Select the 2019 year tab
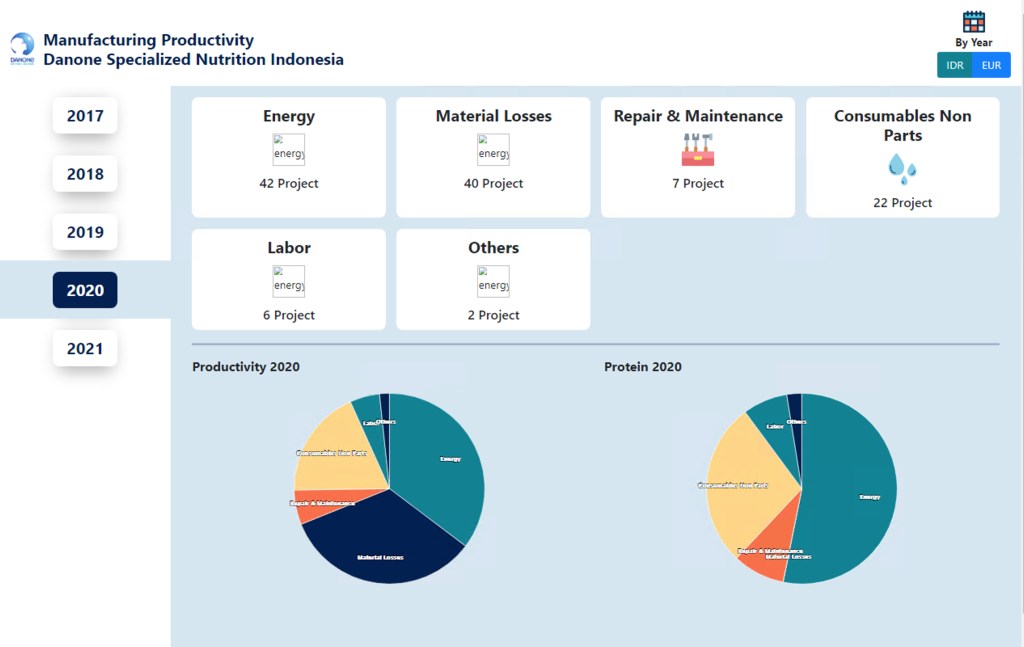This screenshot has height=647, width=1024. pyautogui.click(x=85, y=232)
